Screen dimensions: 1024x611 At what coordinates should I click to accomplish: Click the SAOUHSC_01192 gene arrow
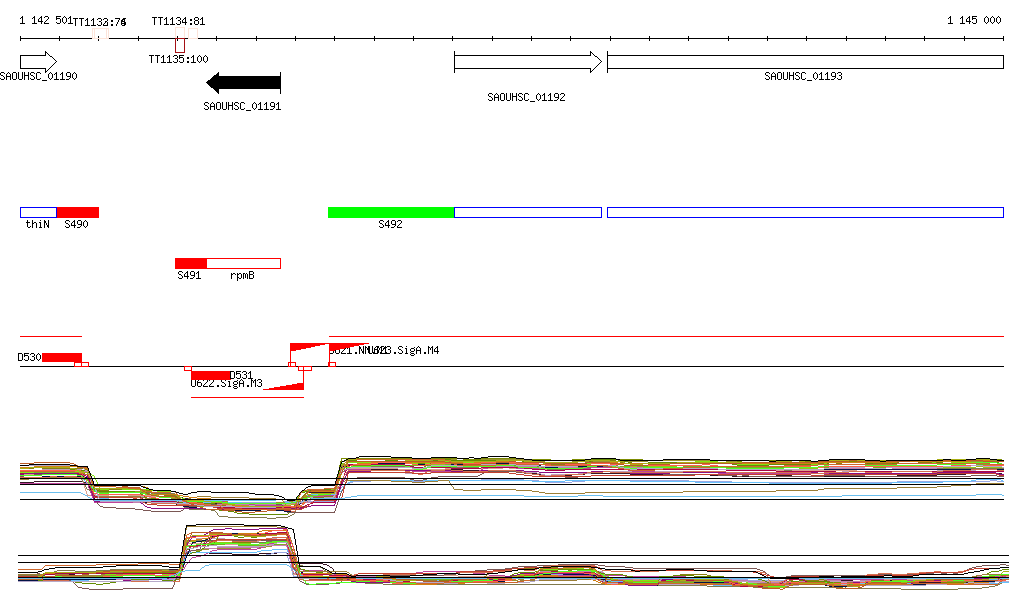coord(527,62)
